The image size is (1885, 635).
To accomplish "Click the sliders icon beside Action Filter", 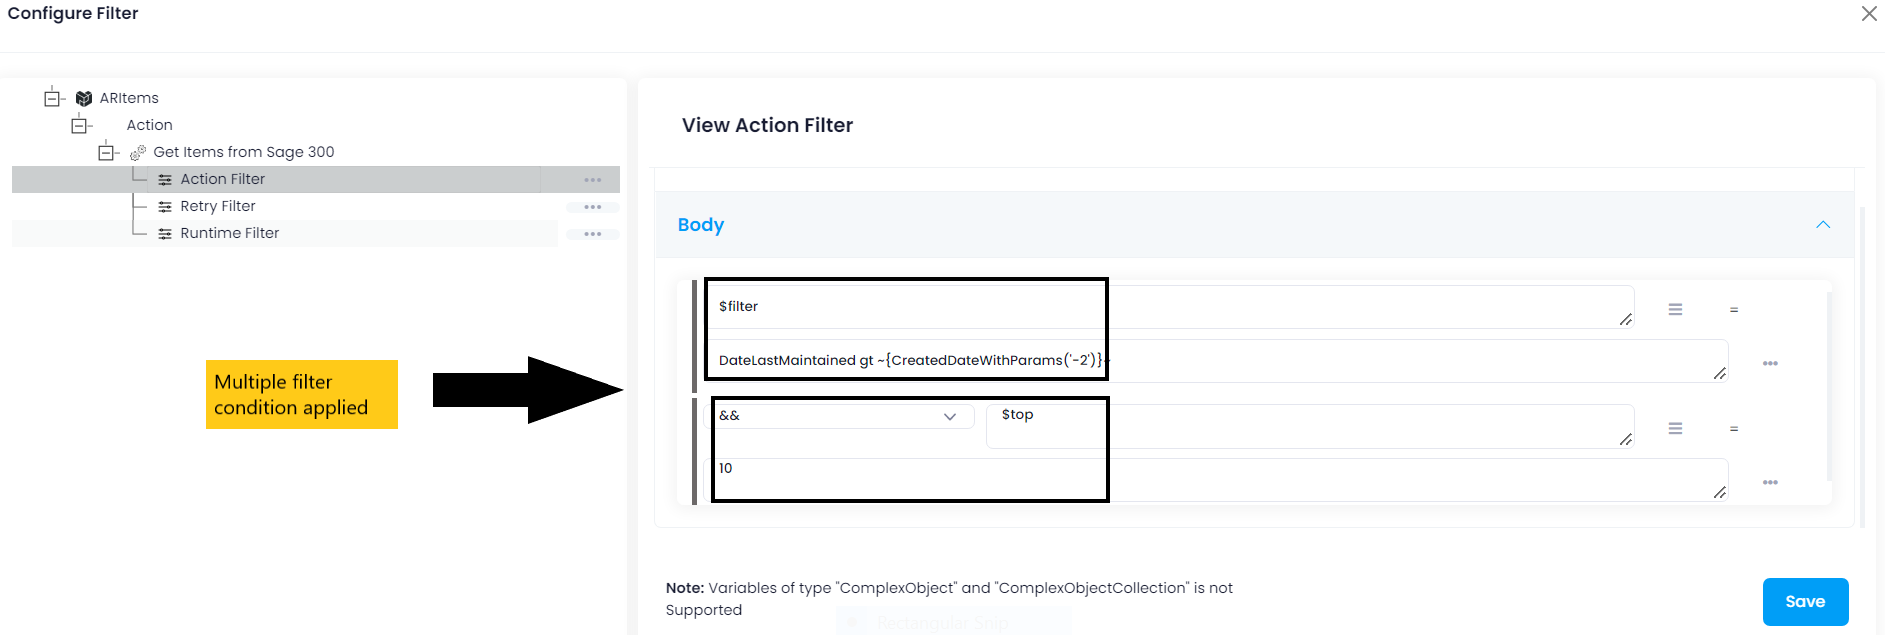I will pyautogui.click(x=164, y=178).
